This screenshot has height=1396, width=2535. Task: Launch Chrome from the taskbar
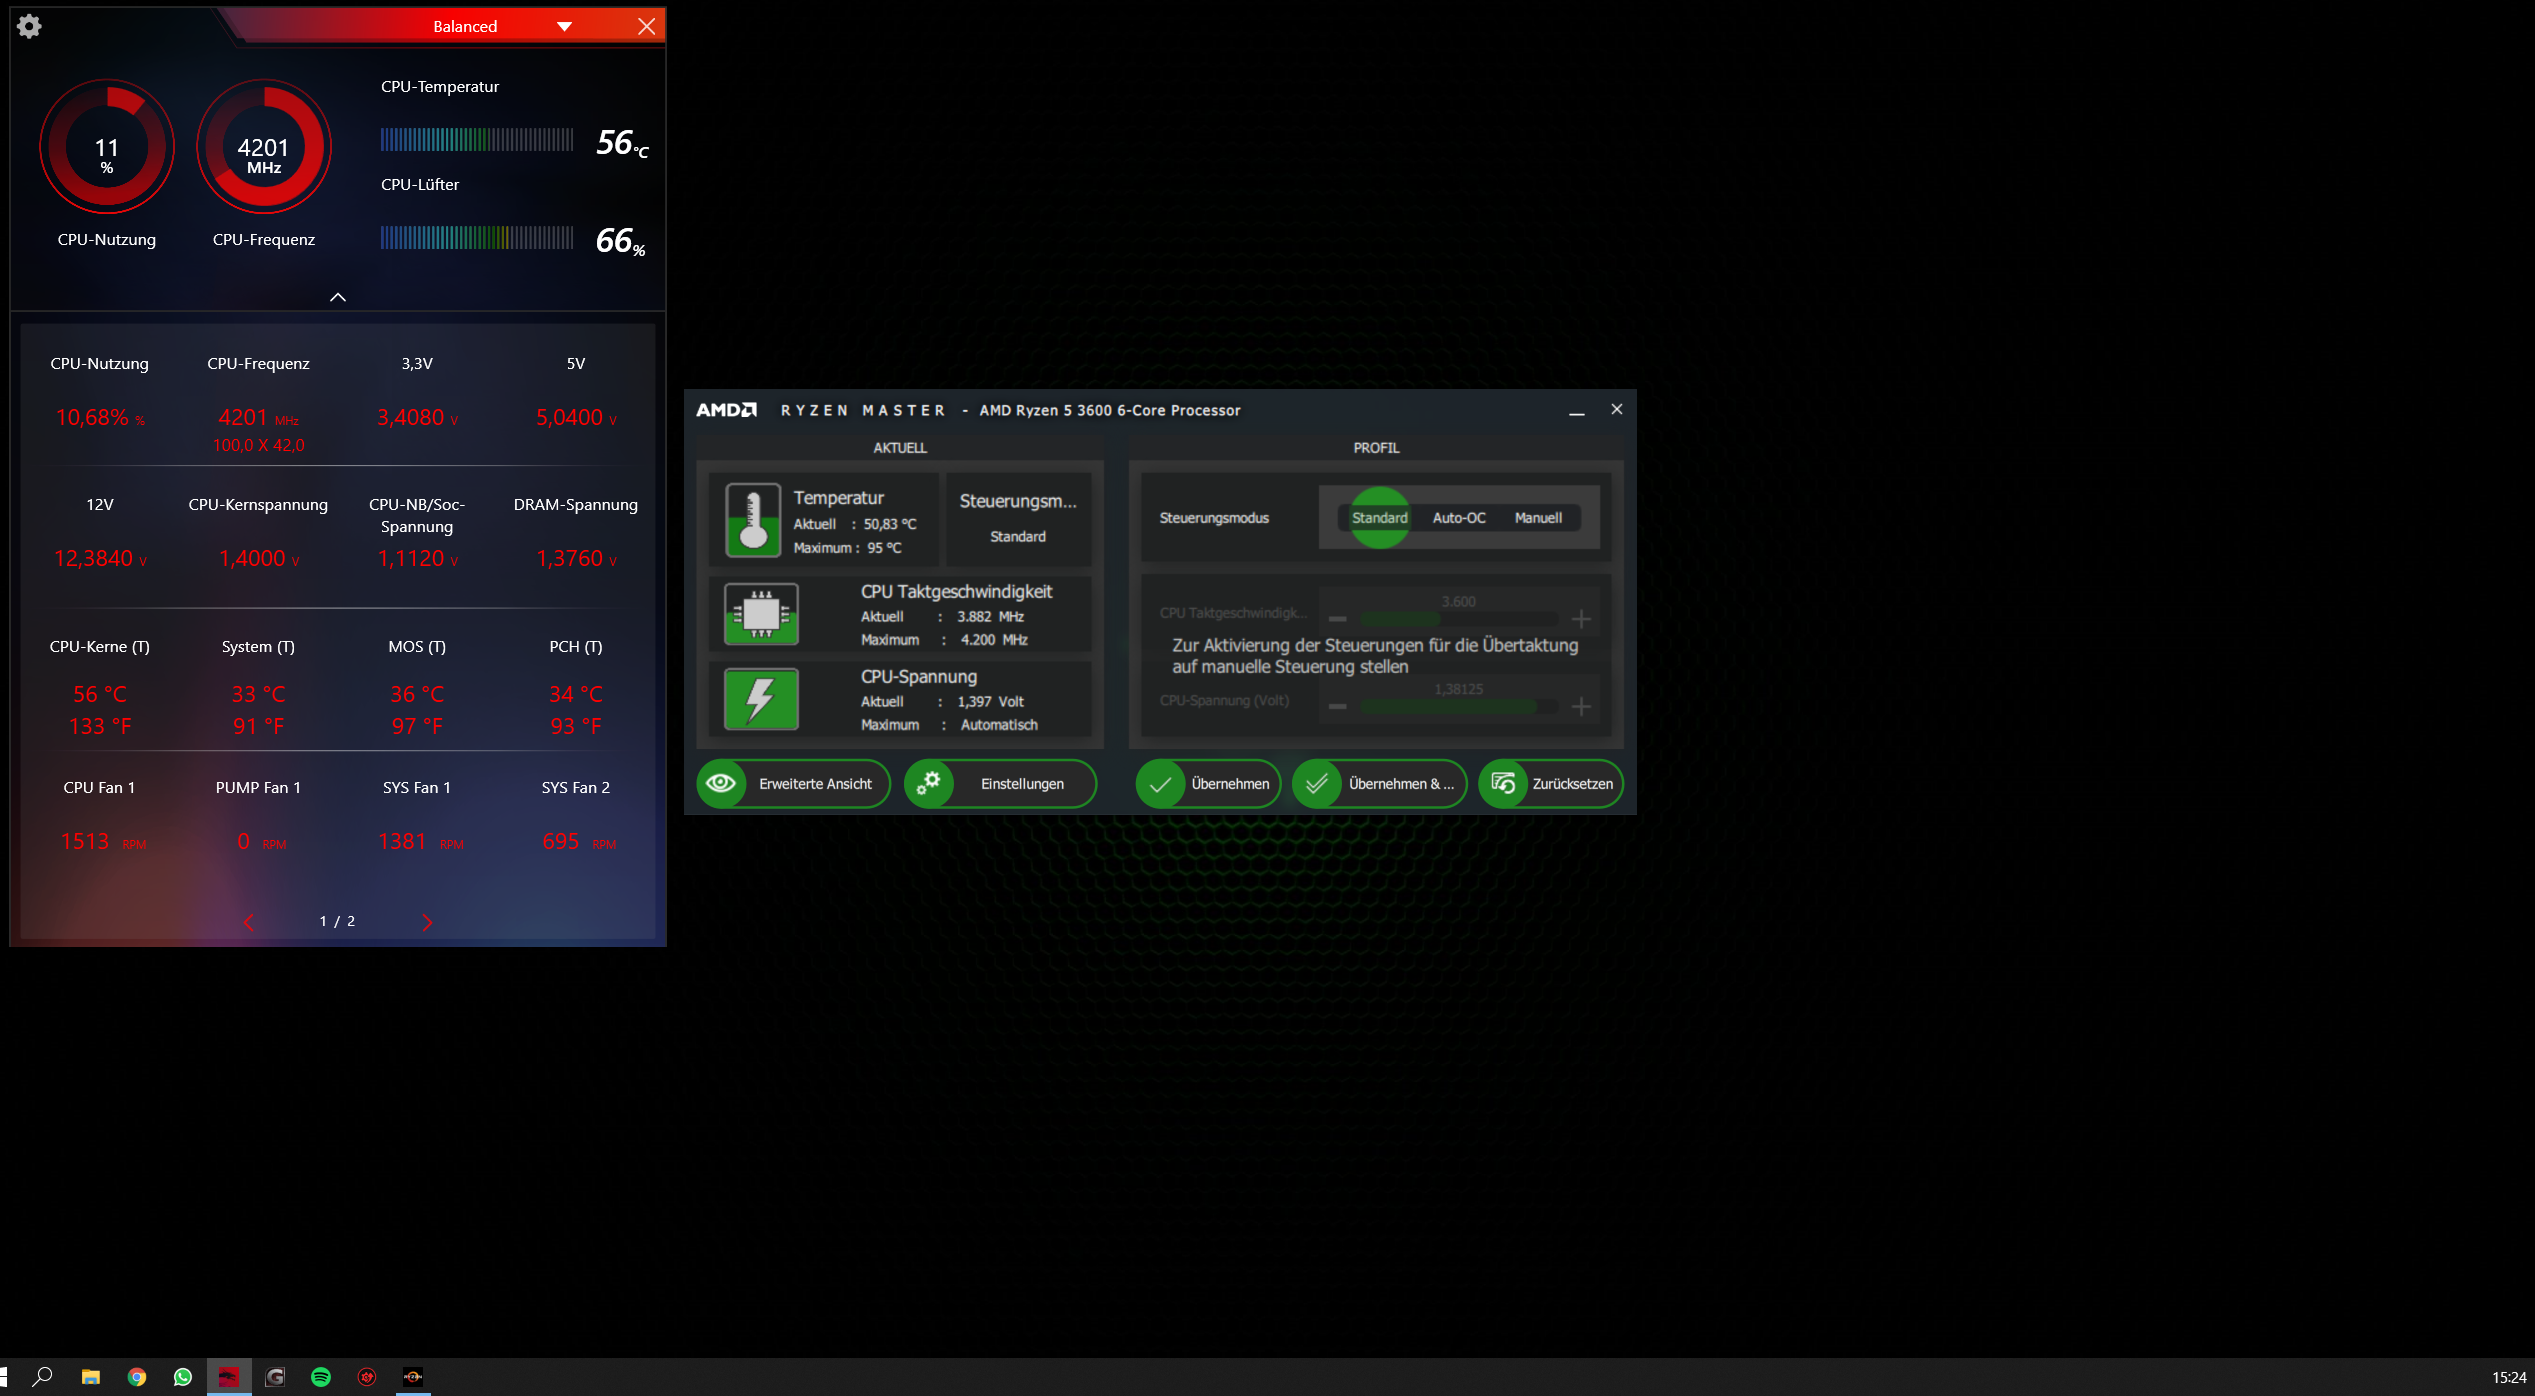(137, 1377)
